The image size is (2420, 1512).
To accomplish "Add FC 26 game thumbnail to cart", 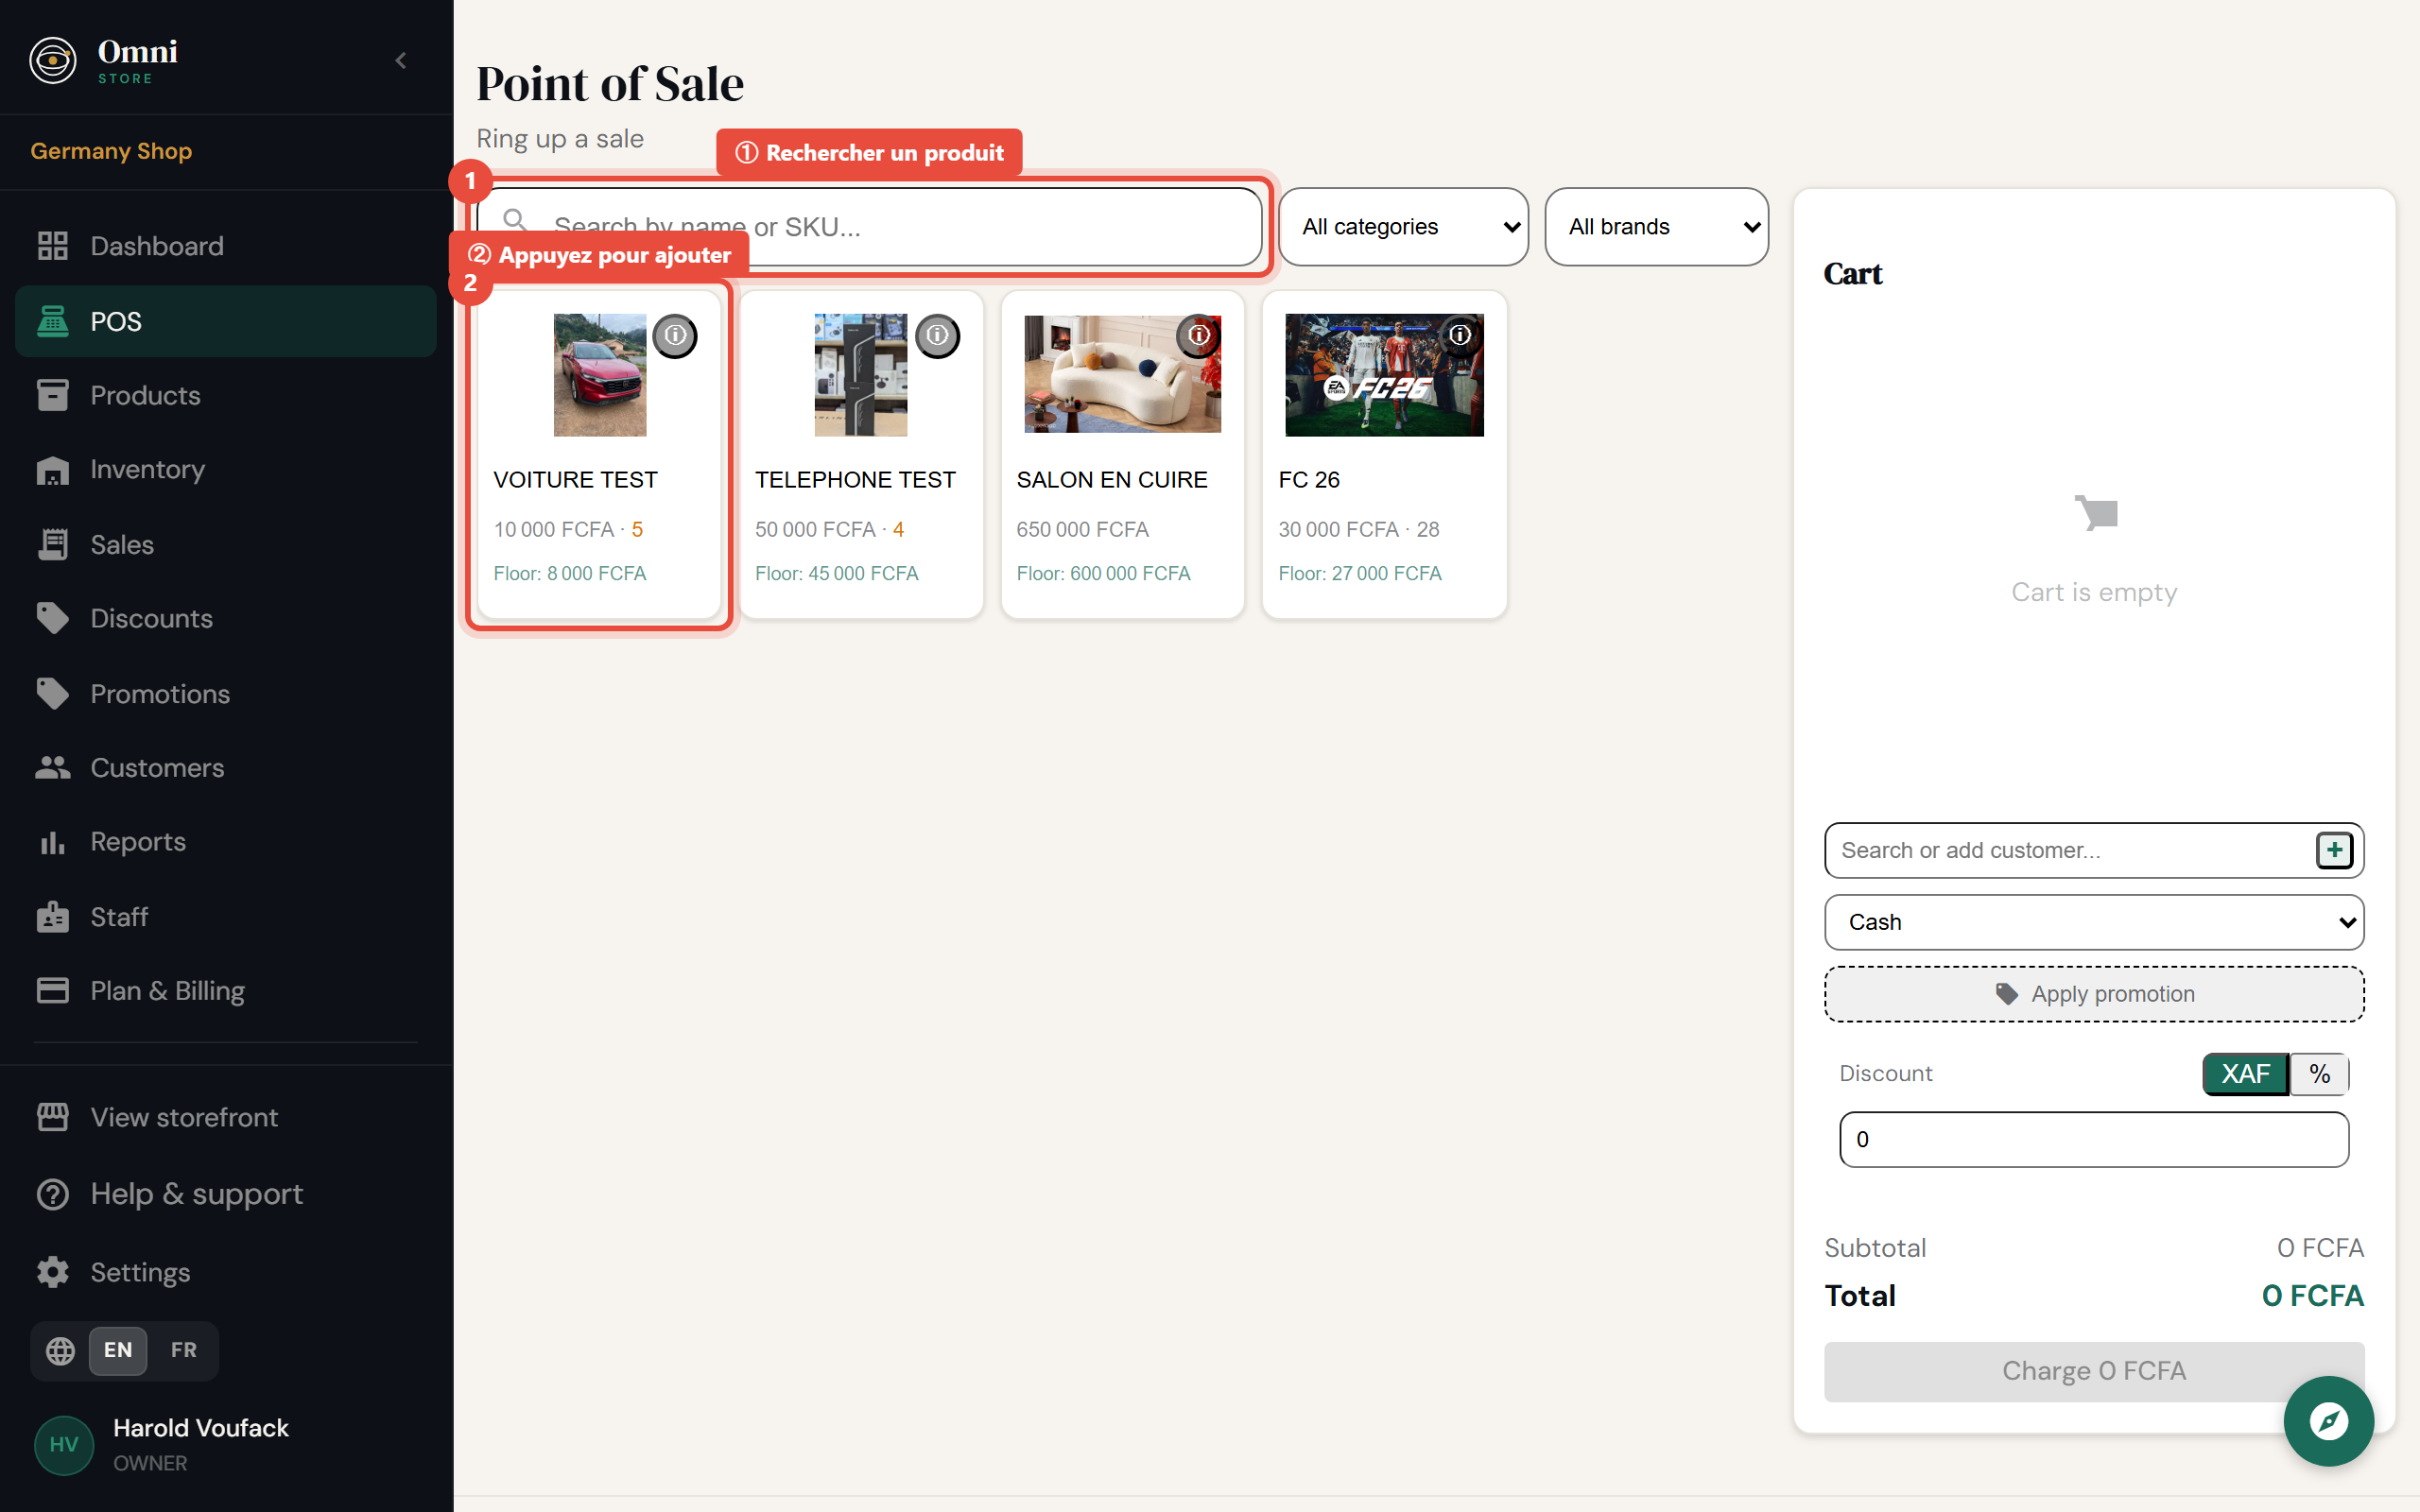I will pyautogui.click(x=1384, y=375).
